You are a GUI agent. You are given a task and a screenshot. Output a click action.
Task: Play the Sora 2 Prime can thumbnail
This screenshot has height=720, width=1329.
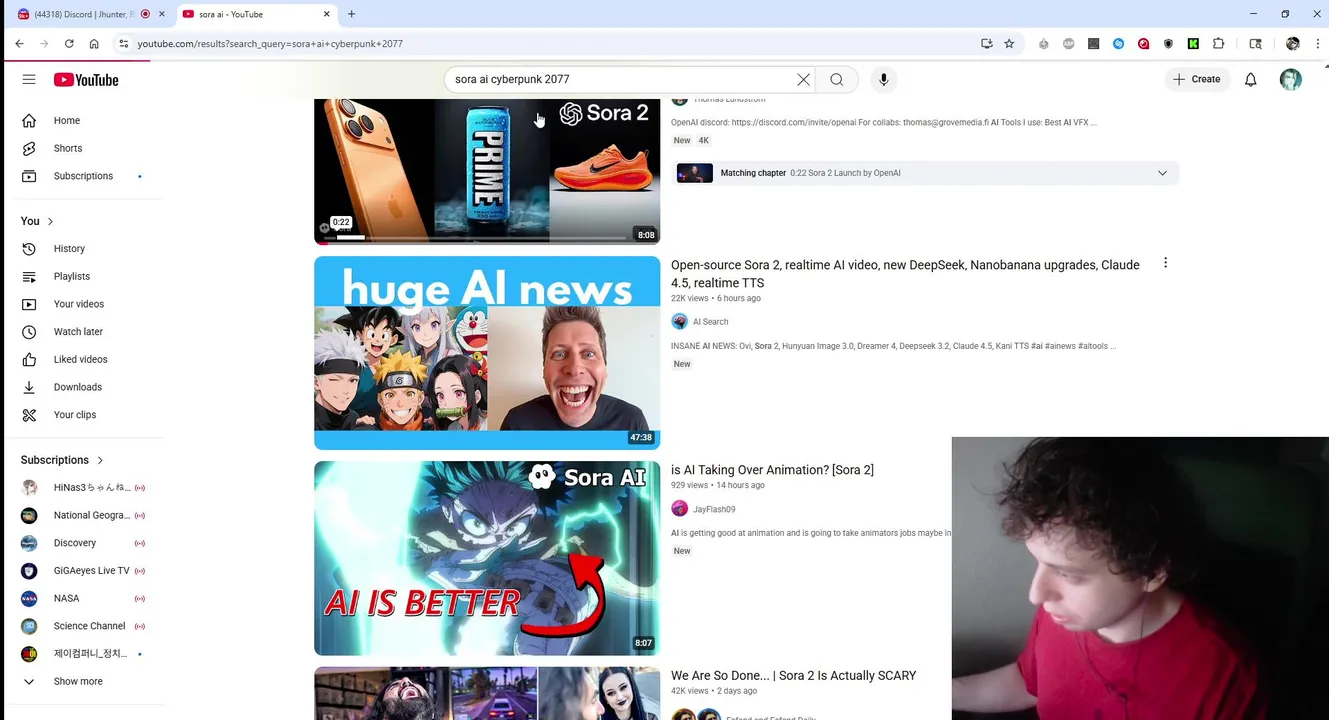[x=487, y=170]
